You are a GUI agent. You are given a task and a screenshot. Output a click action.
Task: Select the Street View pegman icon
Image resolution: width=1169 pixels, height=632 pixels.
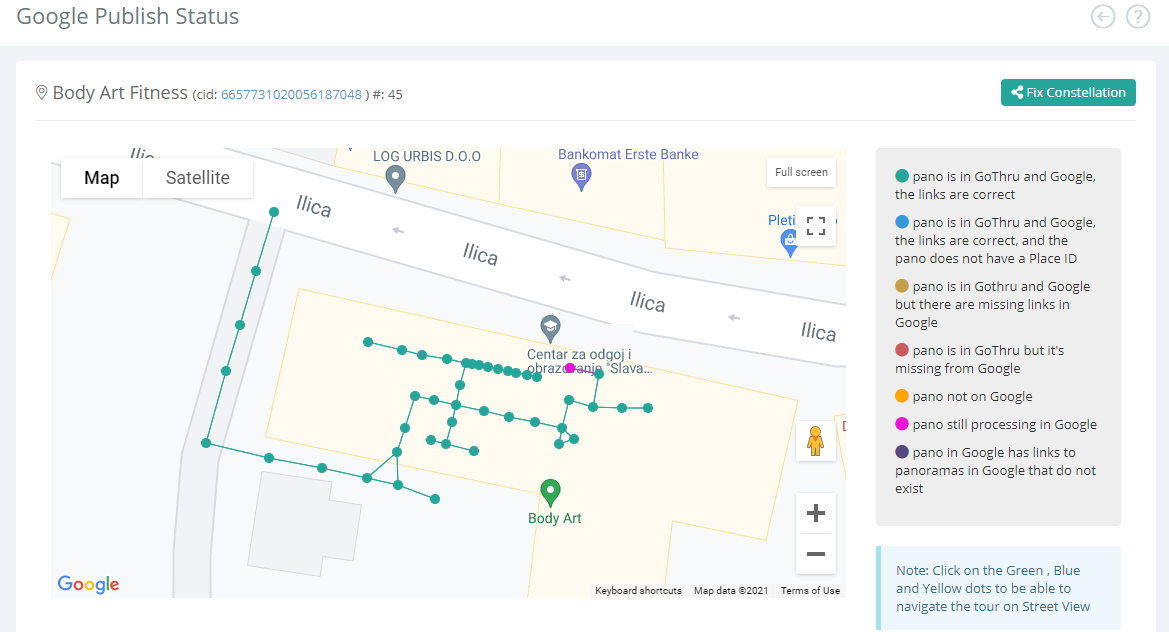tap(815, 440)
